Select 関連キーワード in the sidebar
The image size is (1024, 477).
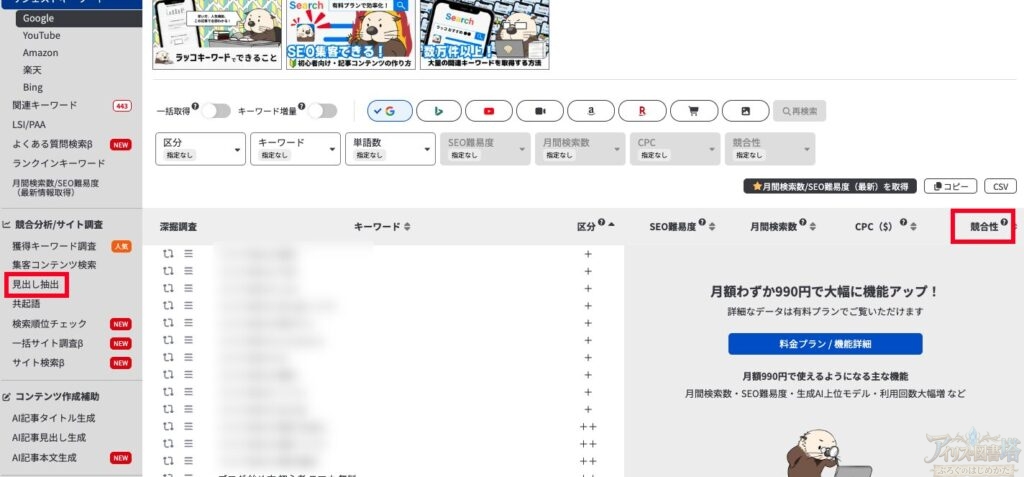[x=45, y=105]
